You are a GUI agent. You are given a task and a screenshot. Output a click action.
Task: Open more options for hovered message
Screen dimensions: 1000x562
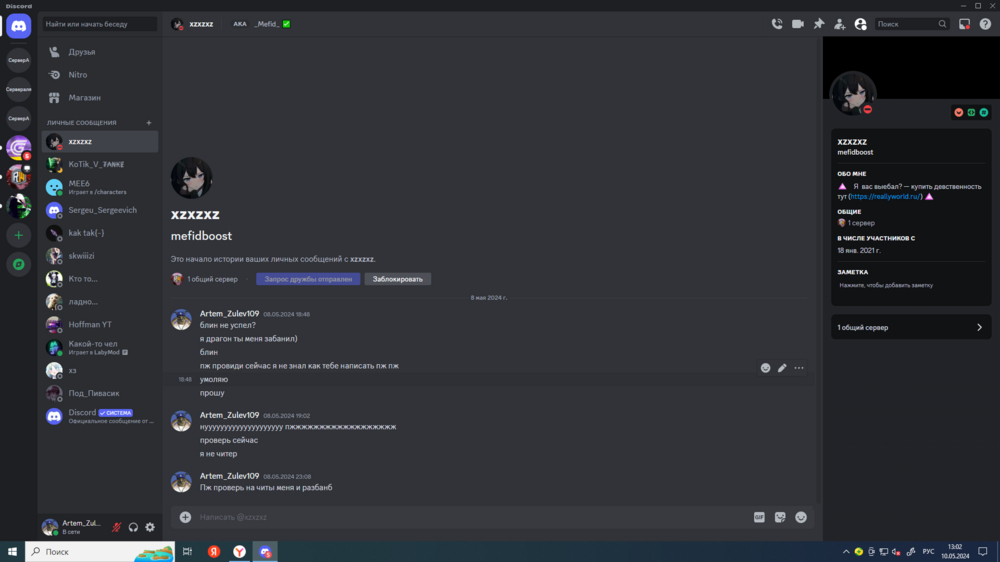(798, 368)
